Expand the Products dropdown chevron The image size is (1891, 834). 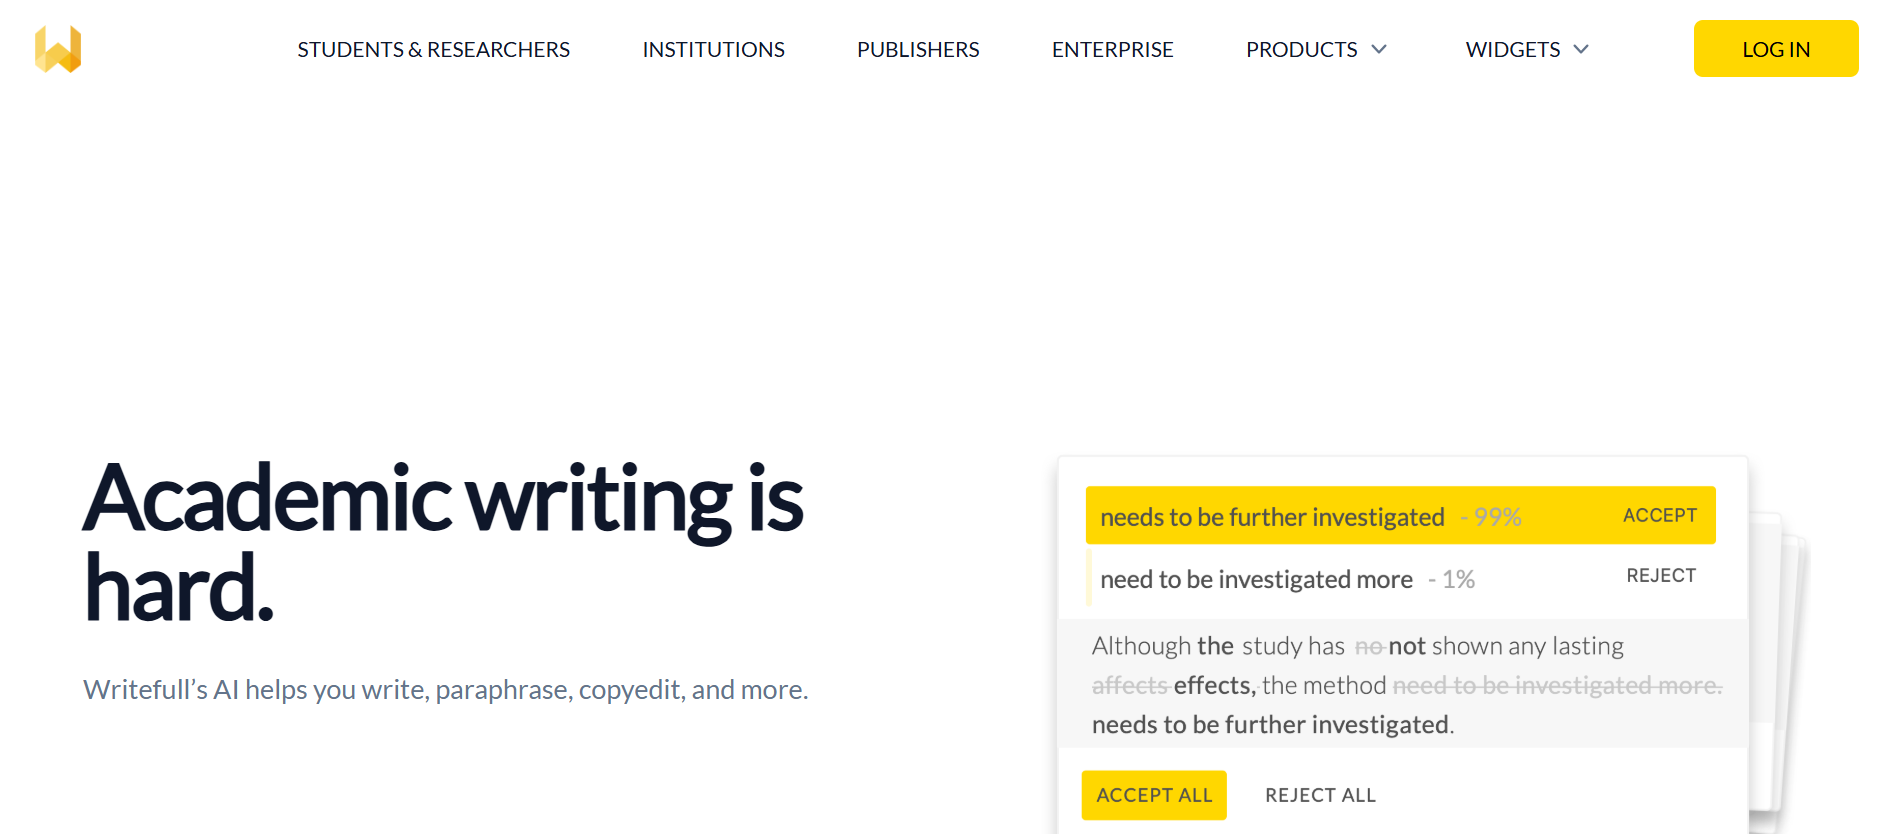pyautogui.click(x=1379, y=49)
